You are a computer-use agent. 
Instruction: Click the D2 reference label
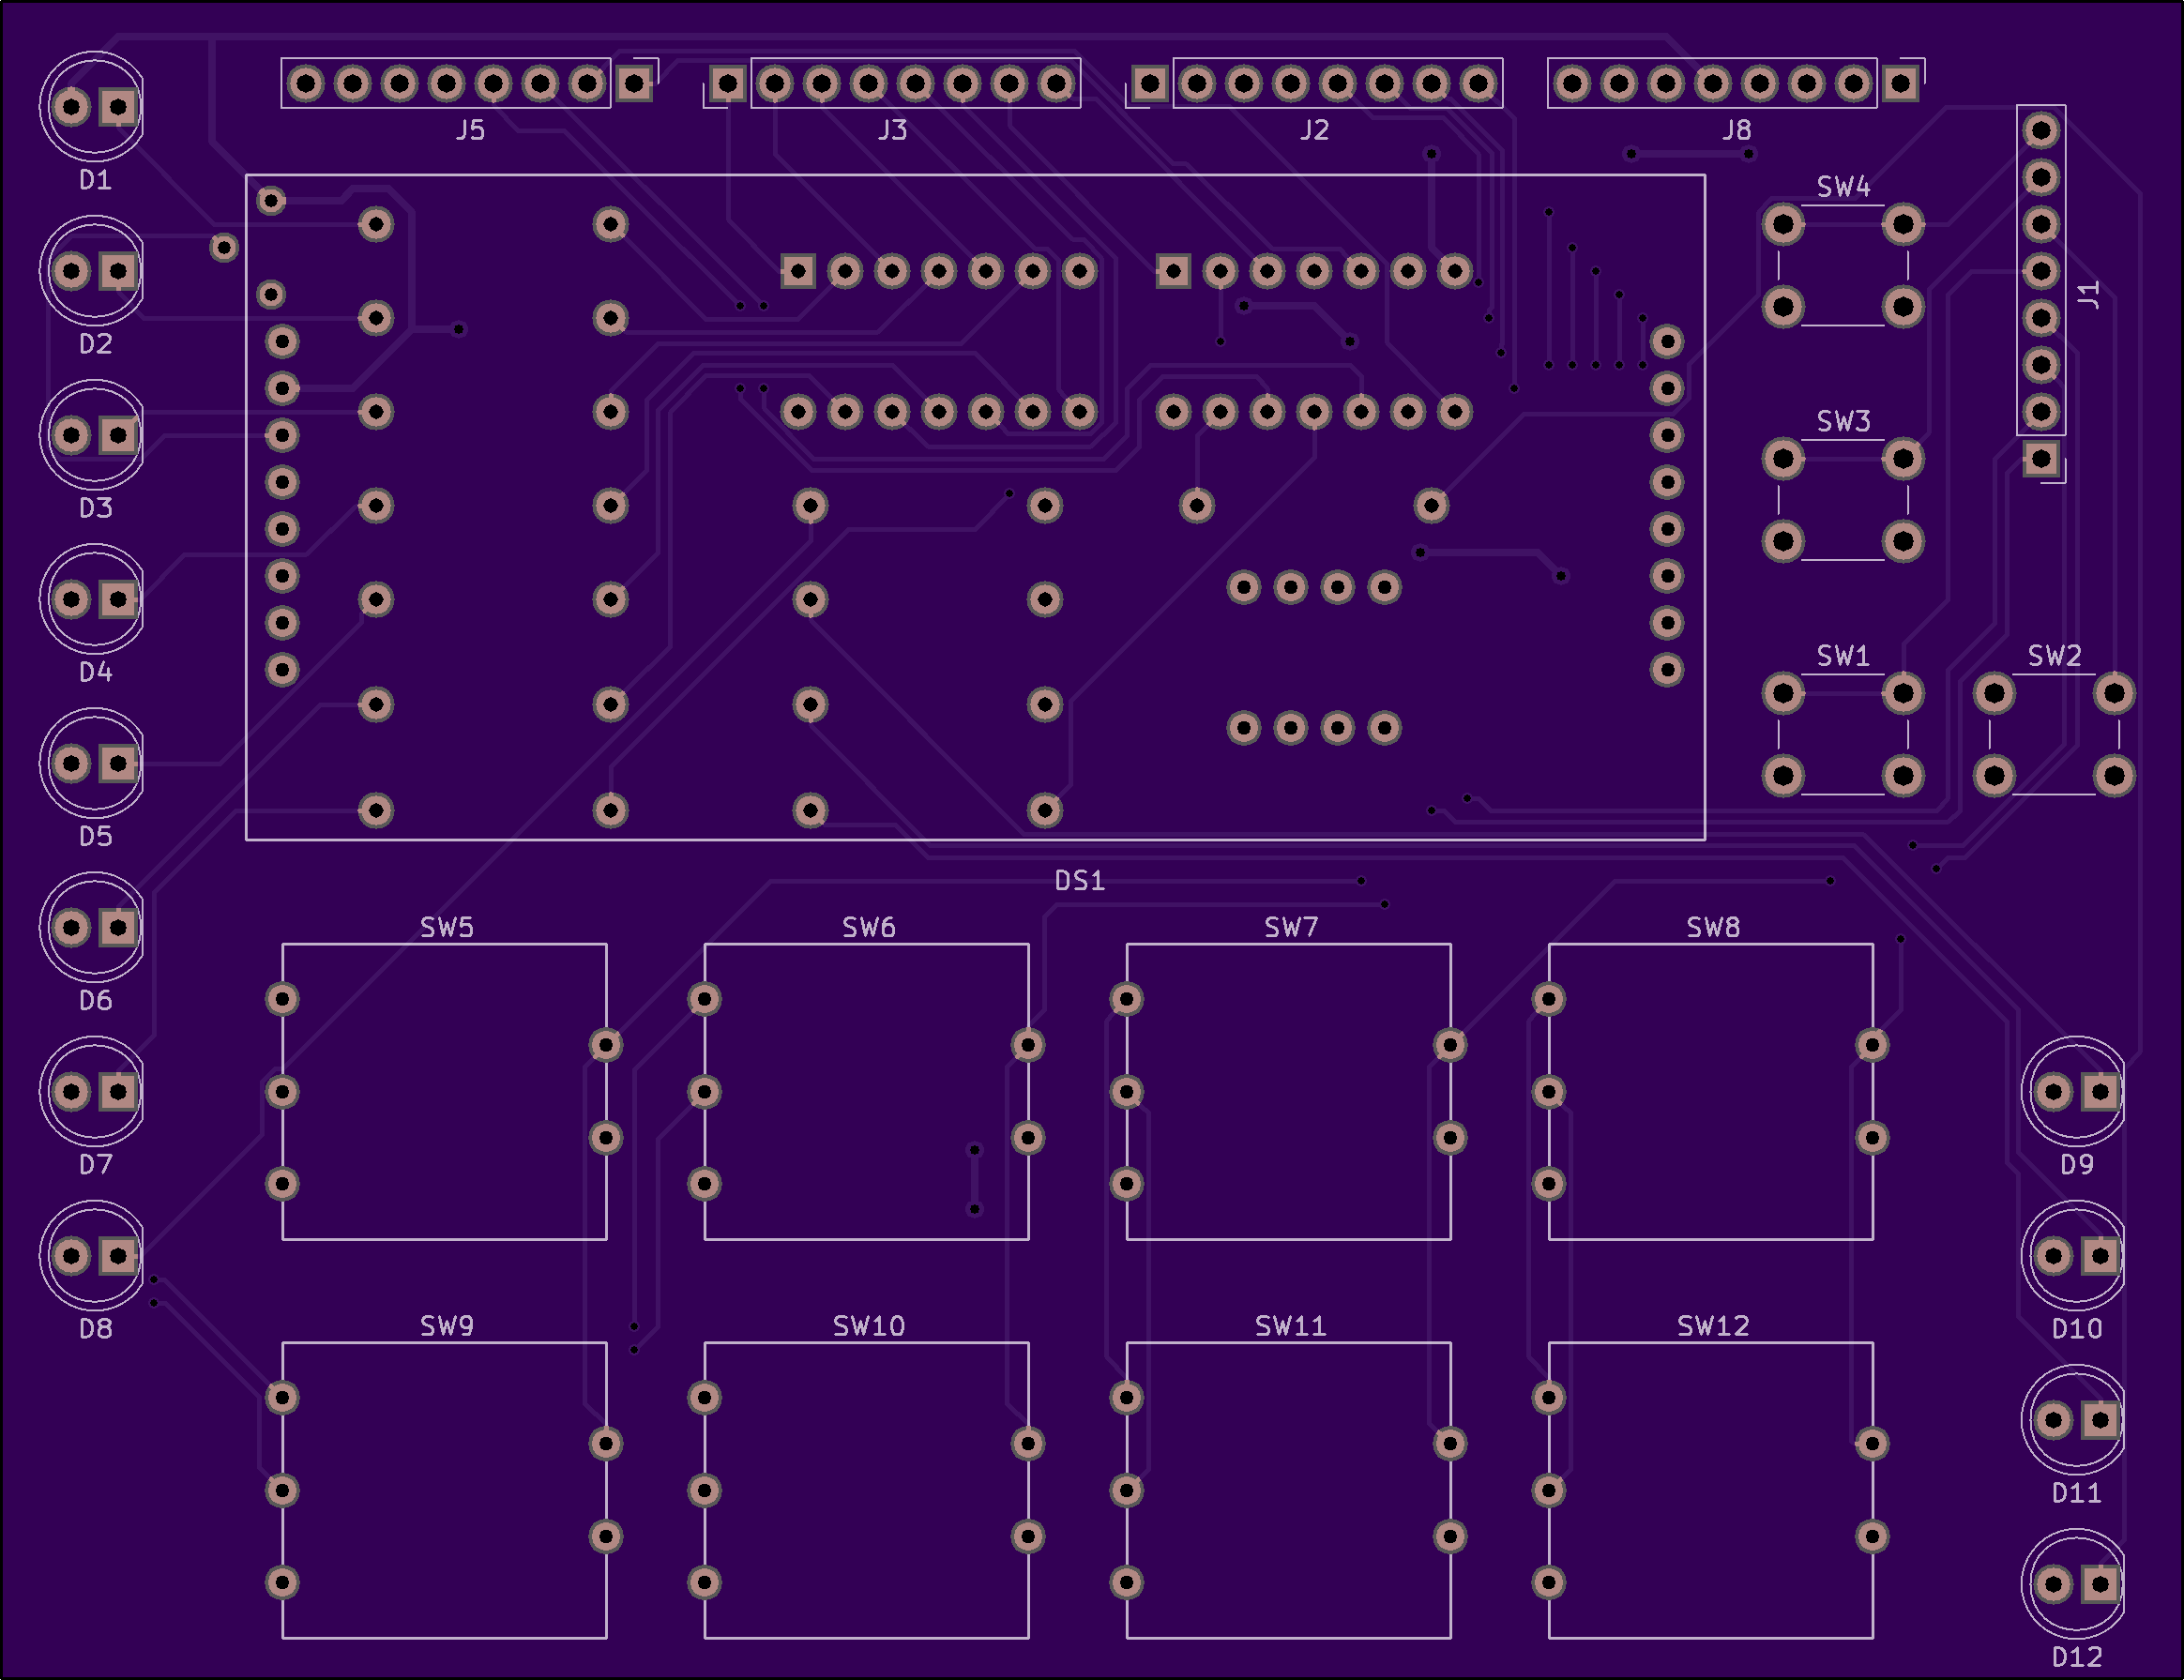95,344
